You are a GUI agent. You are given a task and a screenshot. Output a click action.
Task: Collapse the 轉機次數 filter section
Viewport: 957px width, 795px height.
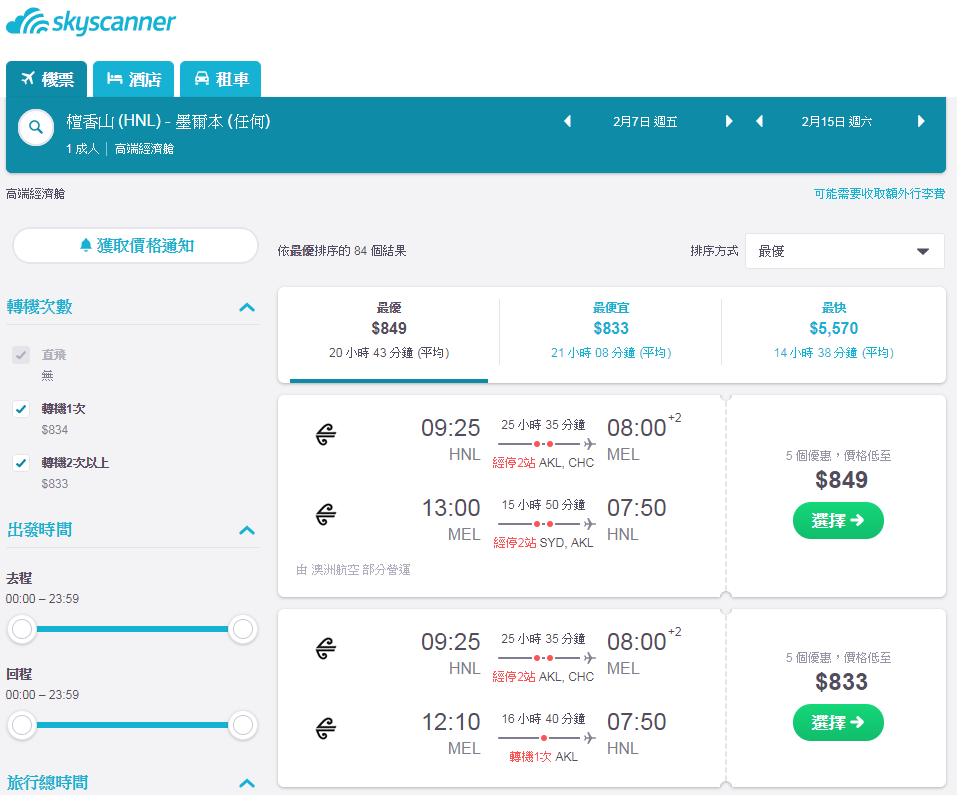coord(247,307)
